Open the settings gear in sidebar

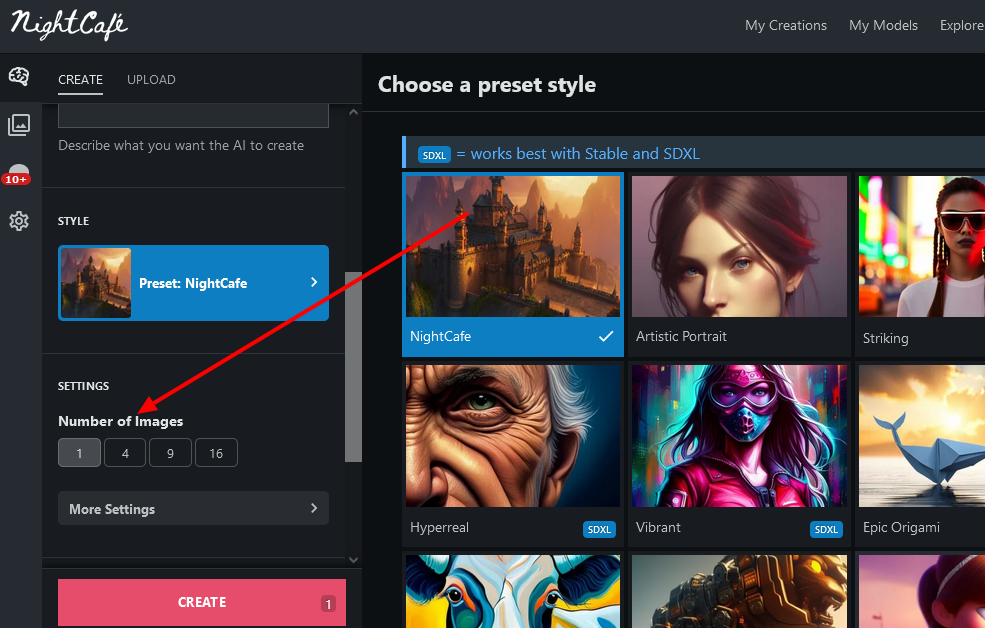click(x=19, y=221)
